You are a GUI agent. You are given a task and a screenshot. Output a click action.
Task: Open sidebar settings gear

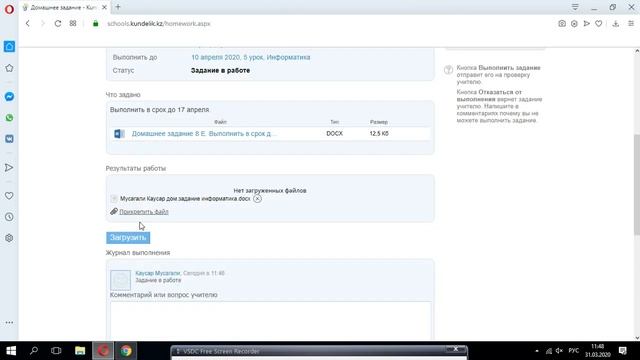(9, 238)
